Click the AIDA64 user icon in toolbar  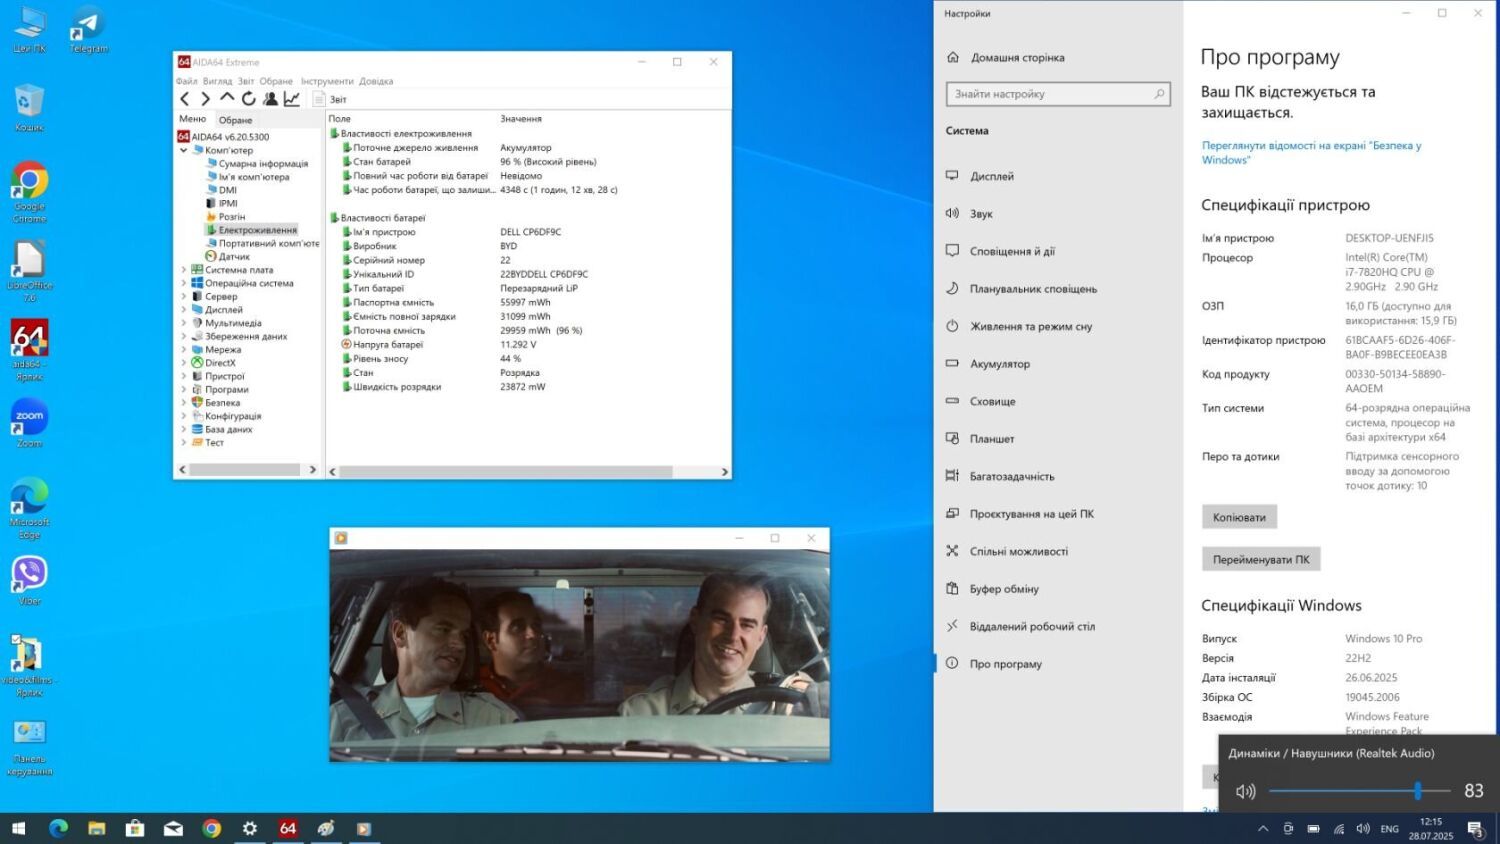pyautogui.click(x=270, y=99)
